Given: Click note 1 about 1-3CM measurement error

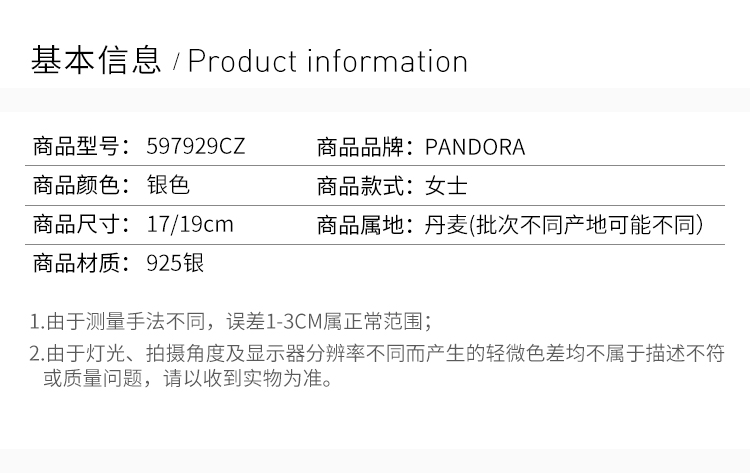Looking at the screenshot, I should pos(231,321).
